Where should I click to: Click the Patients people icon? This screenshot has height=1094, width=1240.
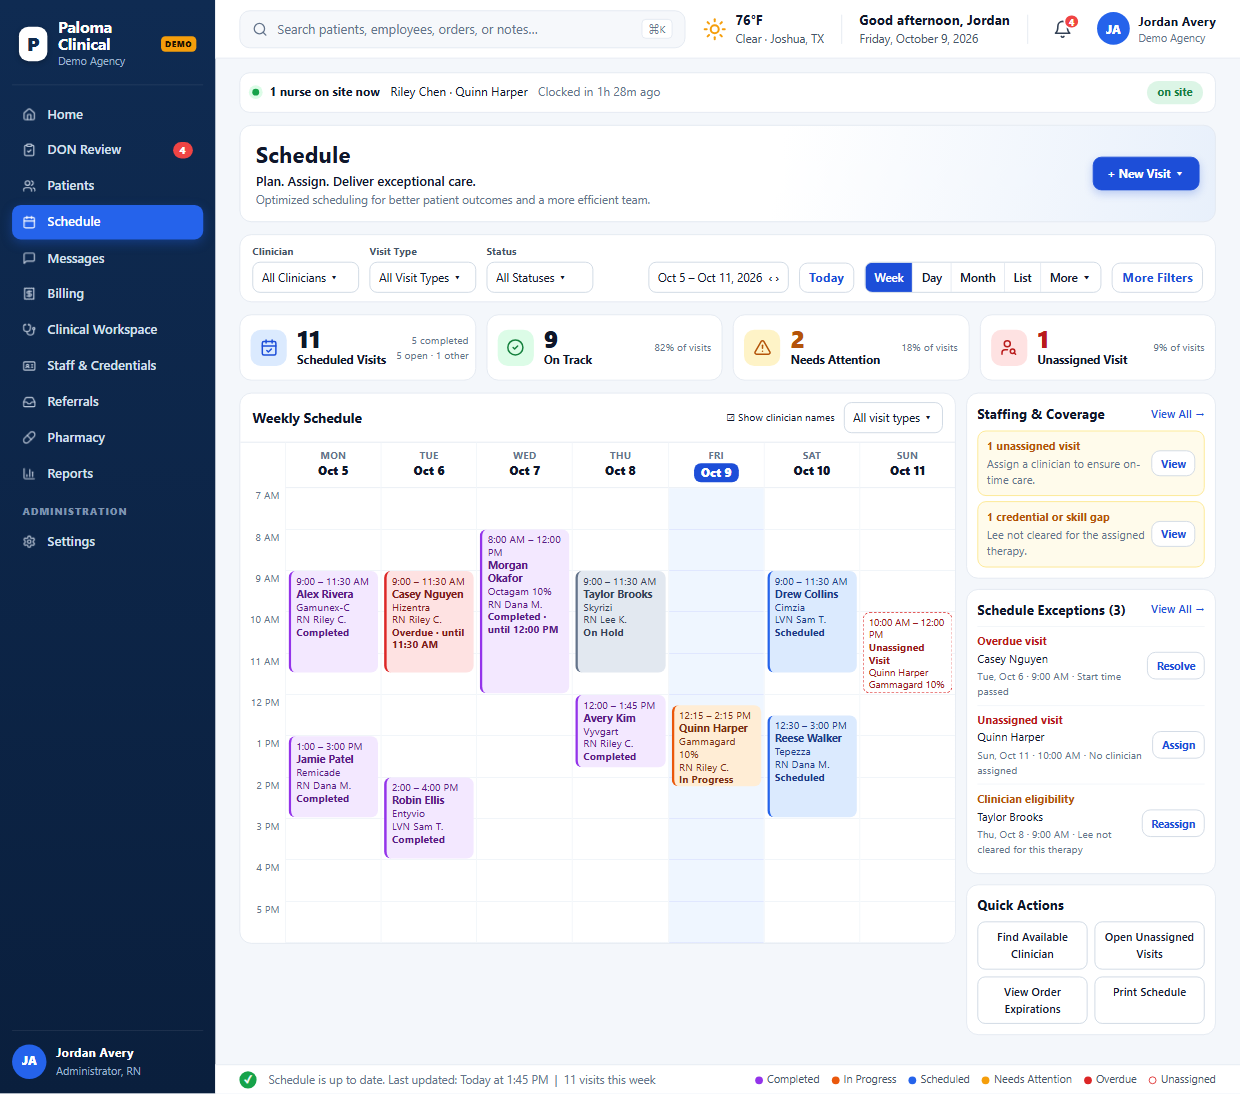click(x=29, y=186)
